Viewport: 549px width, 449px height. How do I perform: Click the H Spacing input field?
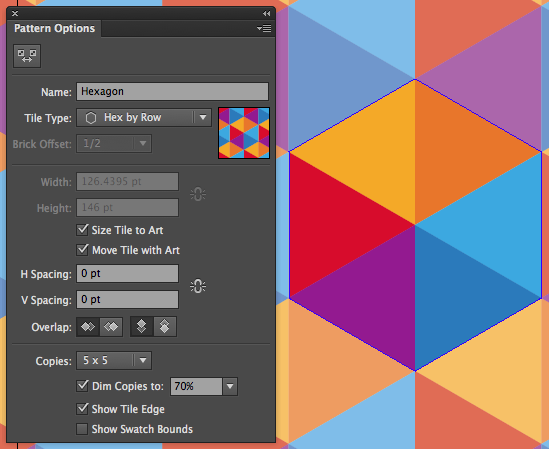point(127,273)
